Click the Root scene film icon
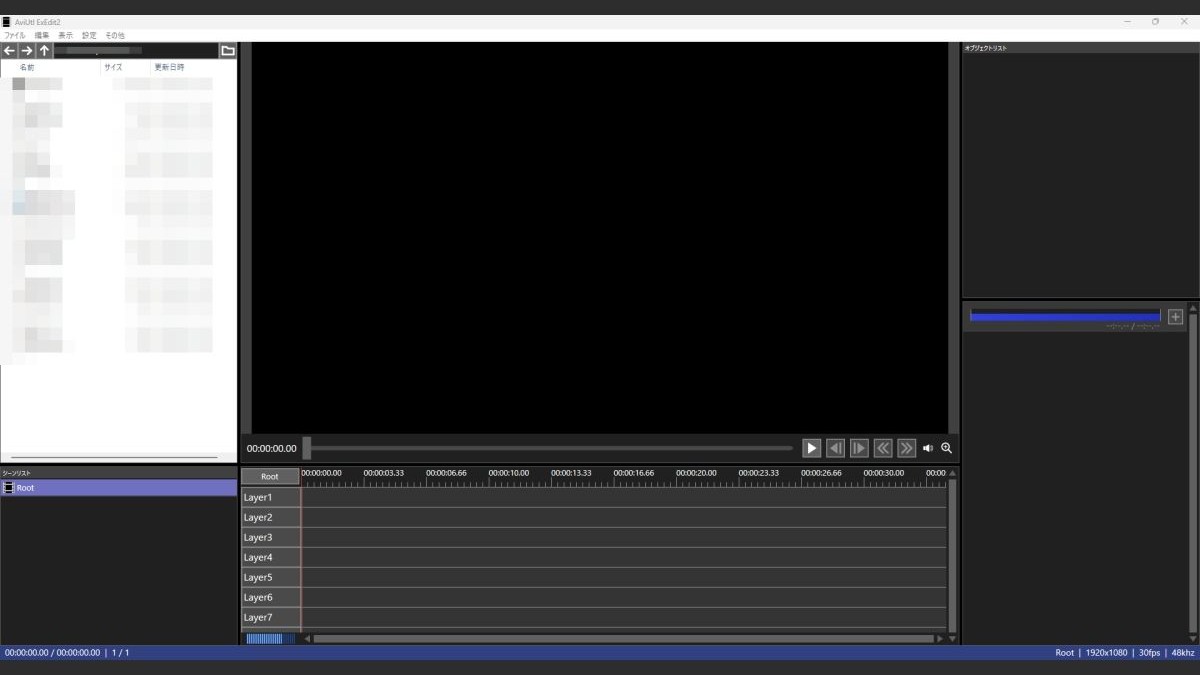1200x675 pixels. pyautogui.click(x=9, y=488)
